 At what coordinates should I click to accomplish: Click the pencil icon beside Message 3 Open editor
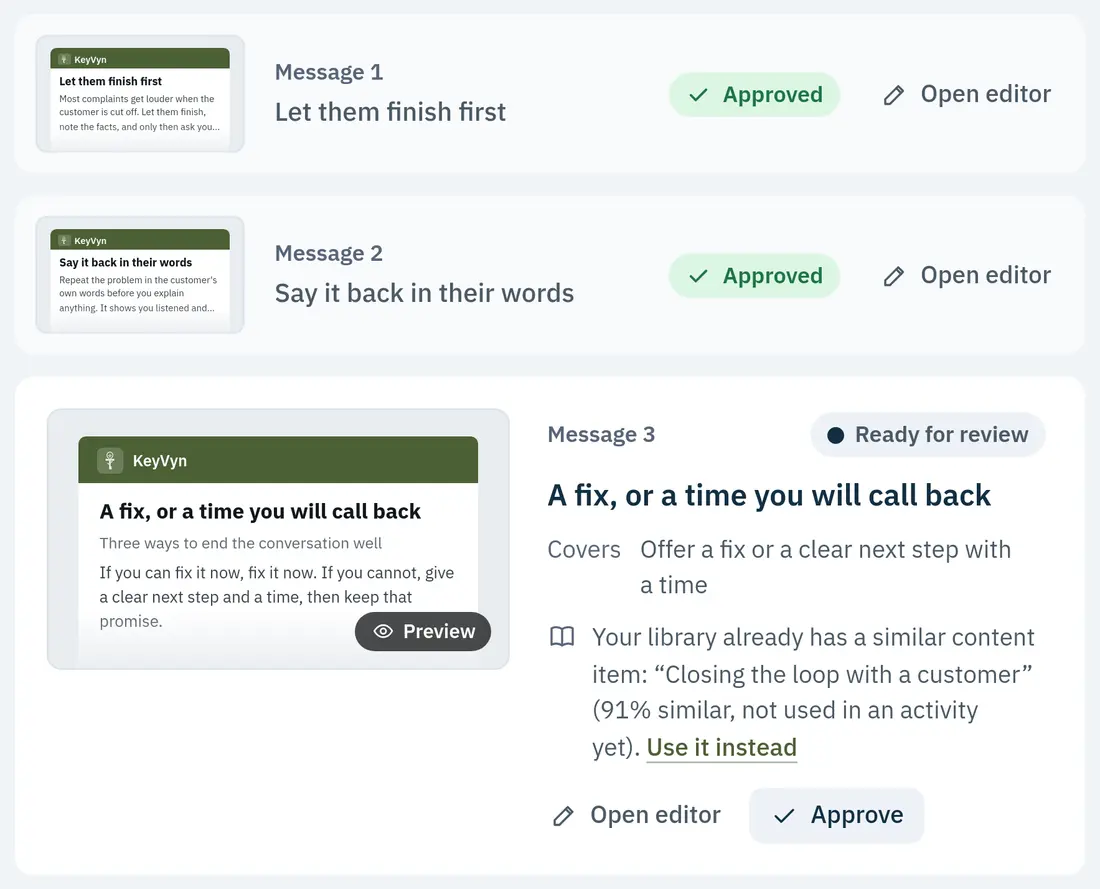(563, 816)
